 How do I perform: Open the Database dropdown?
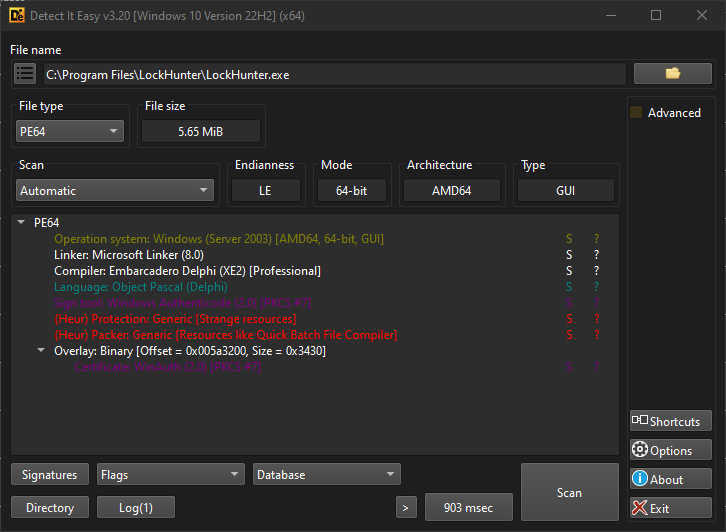326,475
